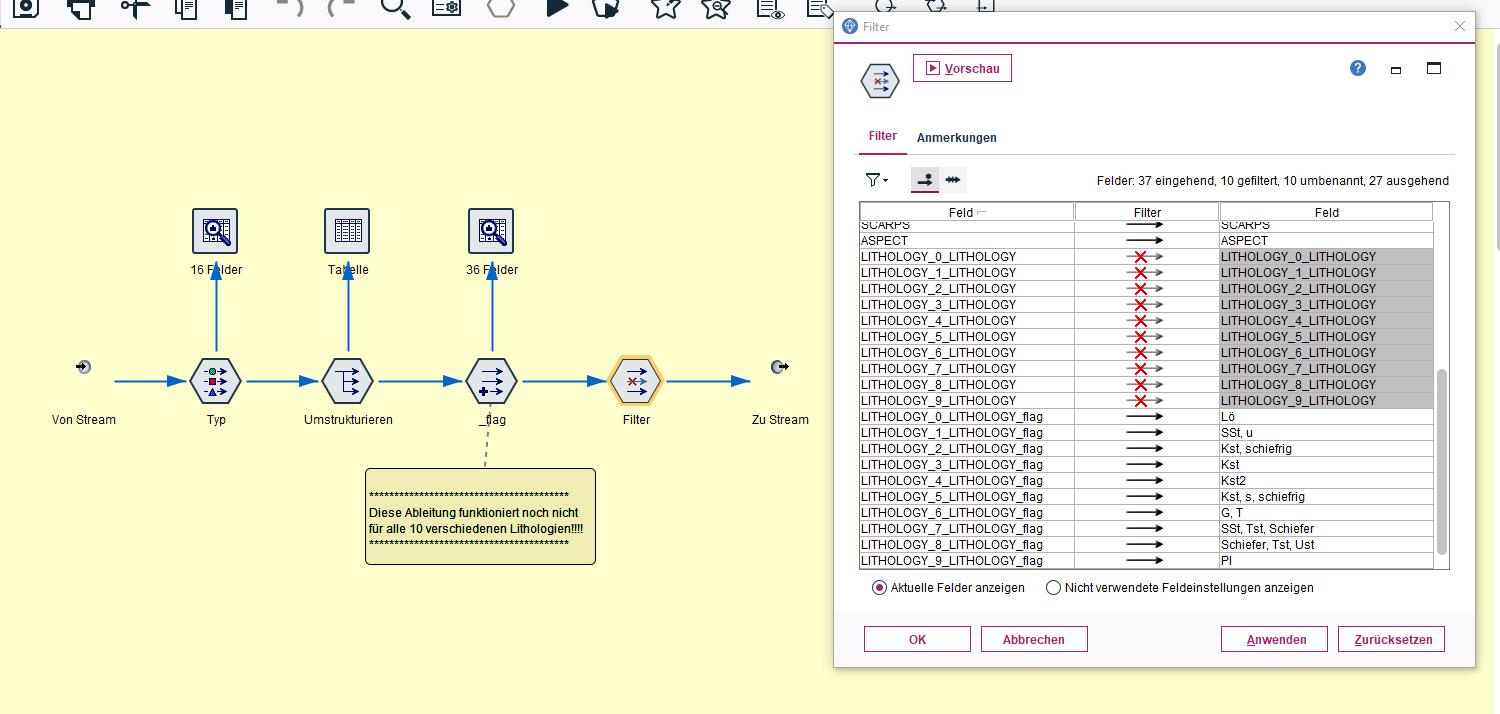Screen dimensions: 1500x714
Task: Select the Tabelle output node
Action: pyautogui.click(x=347, y=231)
